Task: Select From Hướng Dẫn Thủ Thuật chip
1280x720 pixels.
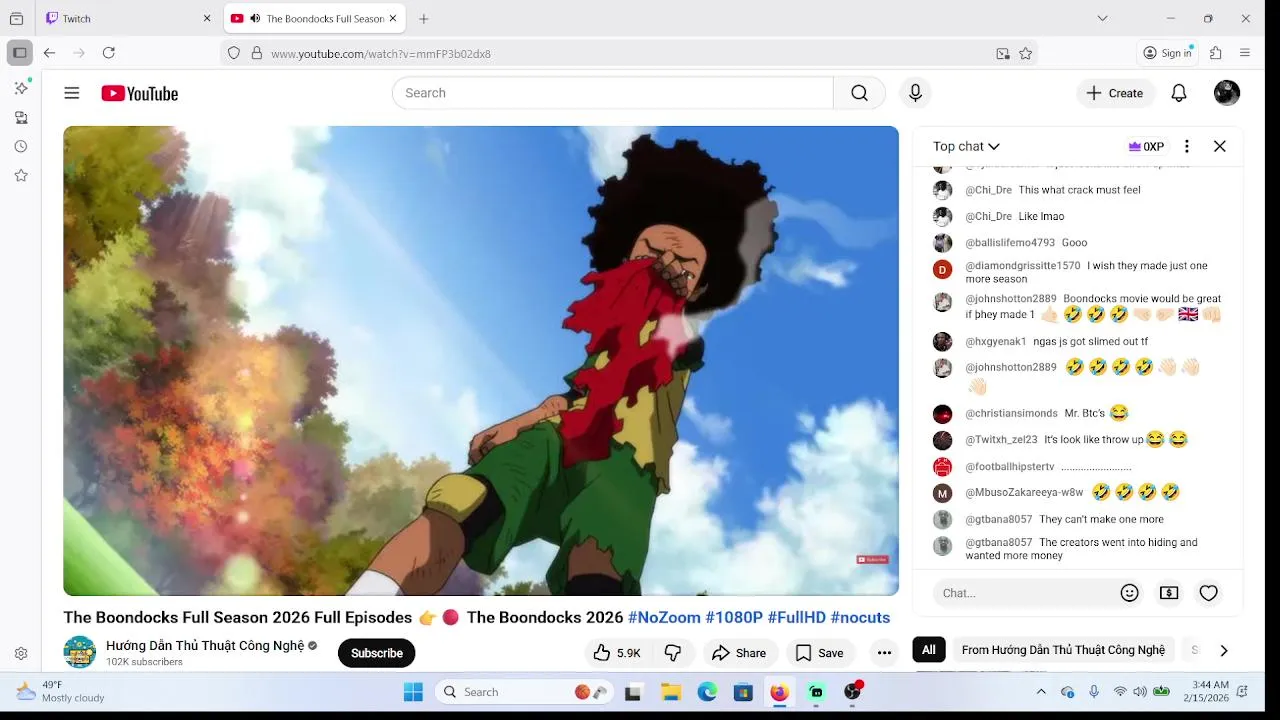Action: (1063, 650)
